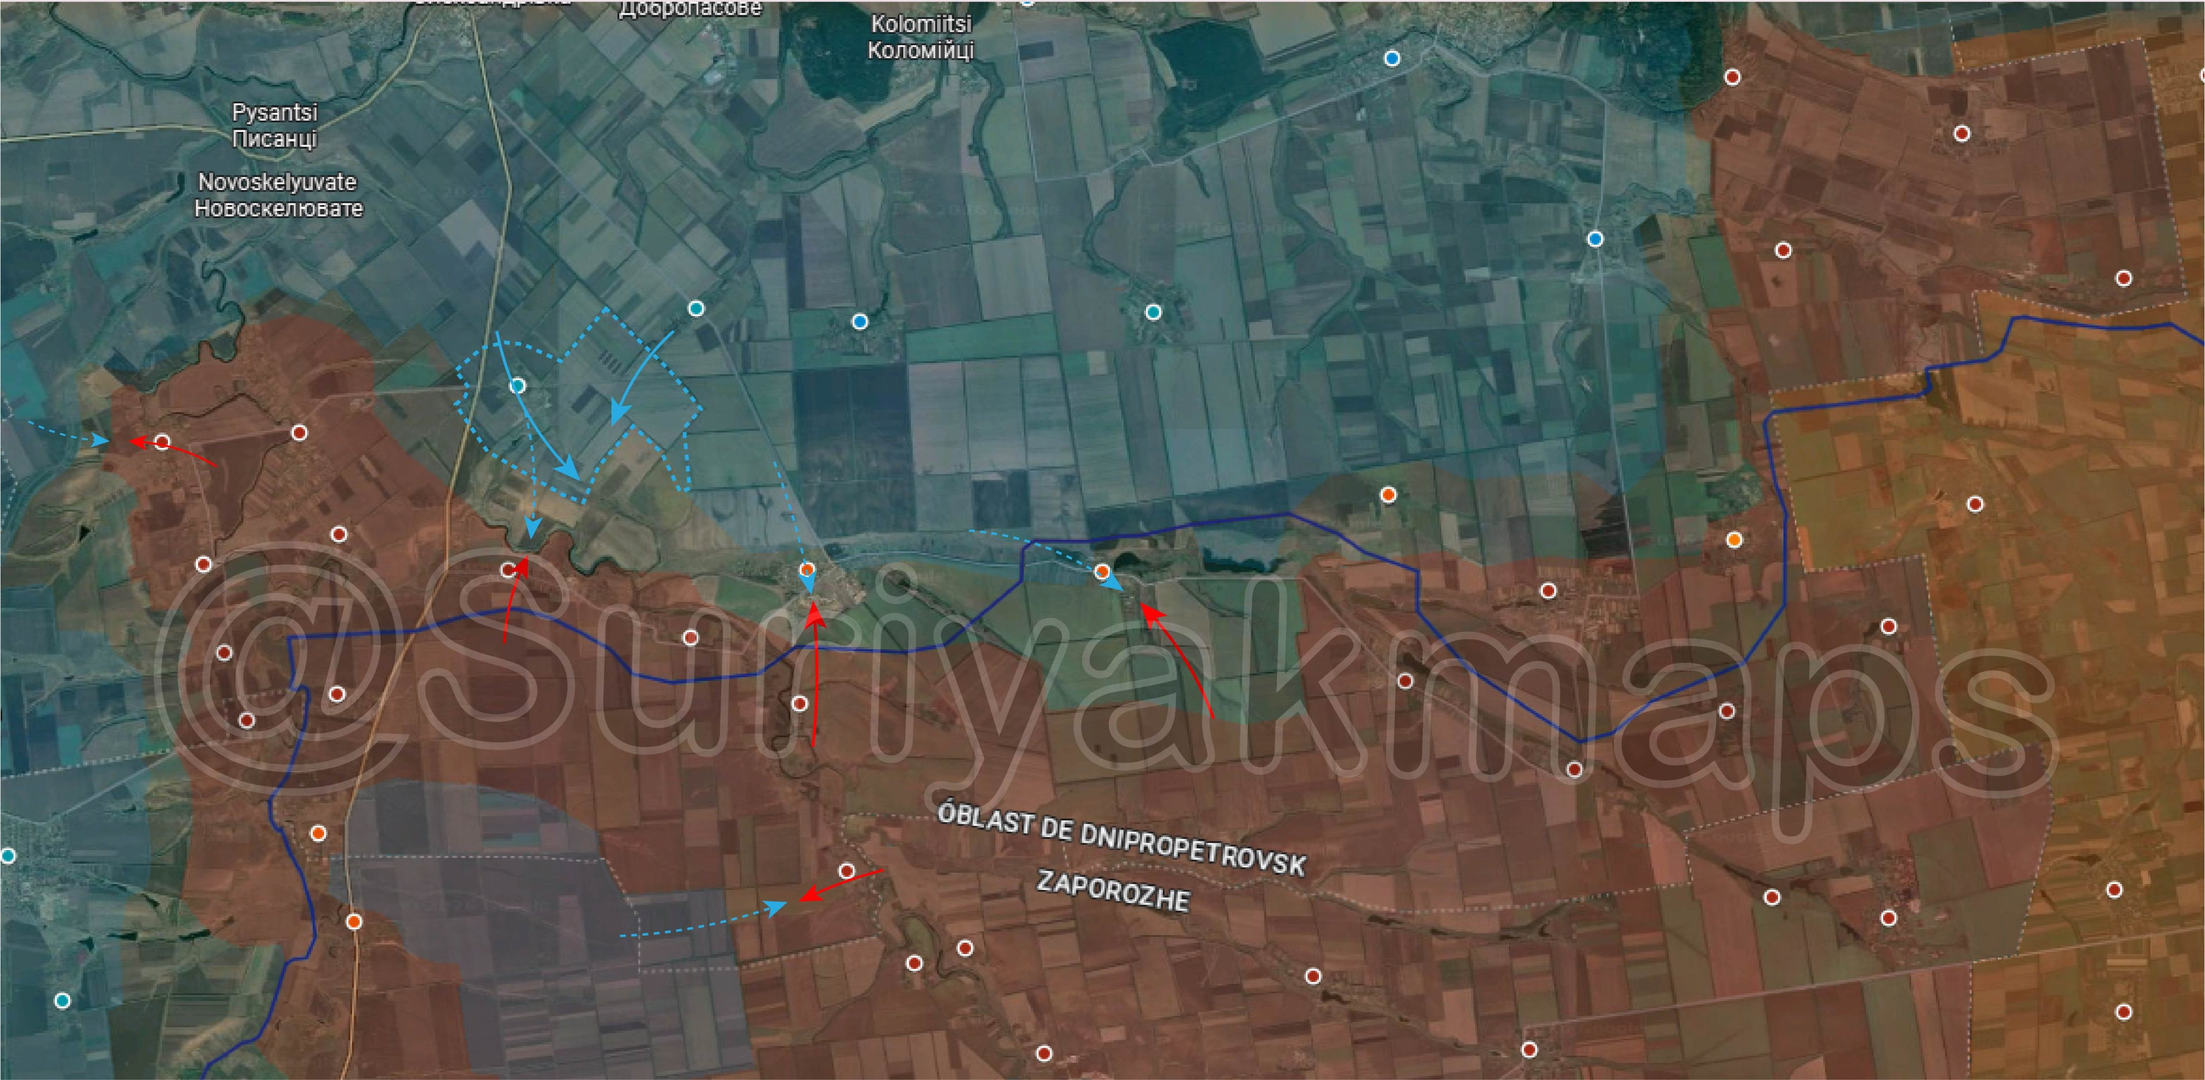The width and height of the screenshot is (2205, 1080).
Task: Click the red marker left of the DNIPROPETROVSK label
Action: (846, 870)
